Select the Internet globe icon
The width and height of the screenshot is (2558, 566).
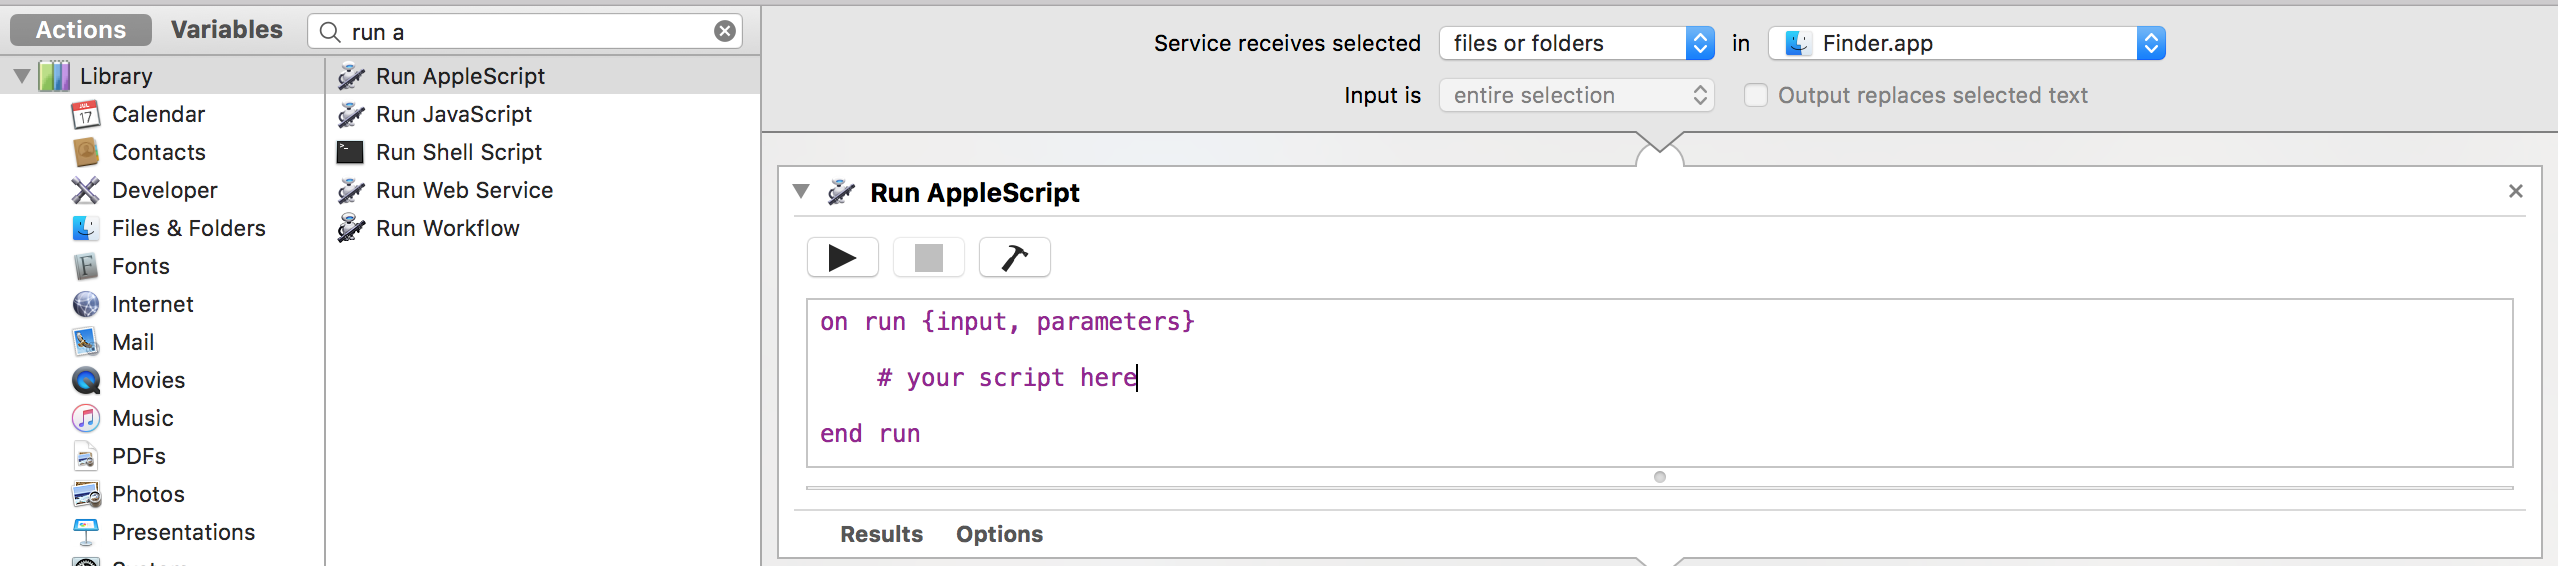tap(86, 304)
